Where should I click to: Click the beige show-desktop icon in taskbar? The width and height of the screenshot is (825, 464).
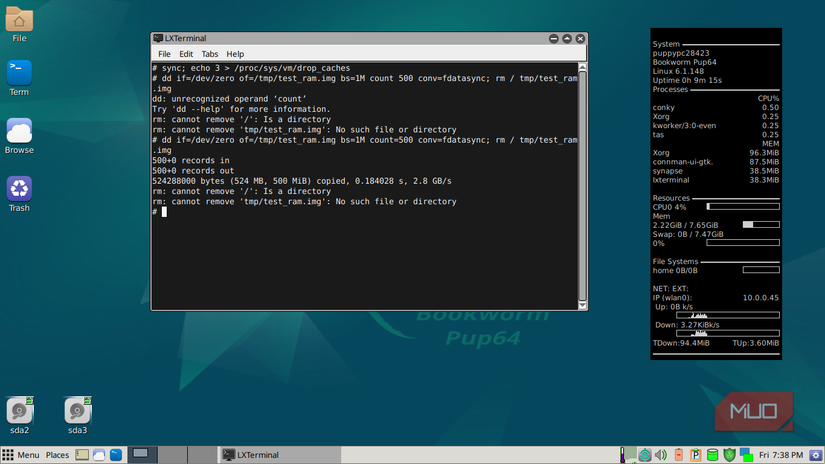pos(82,455)
